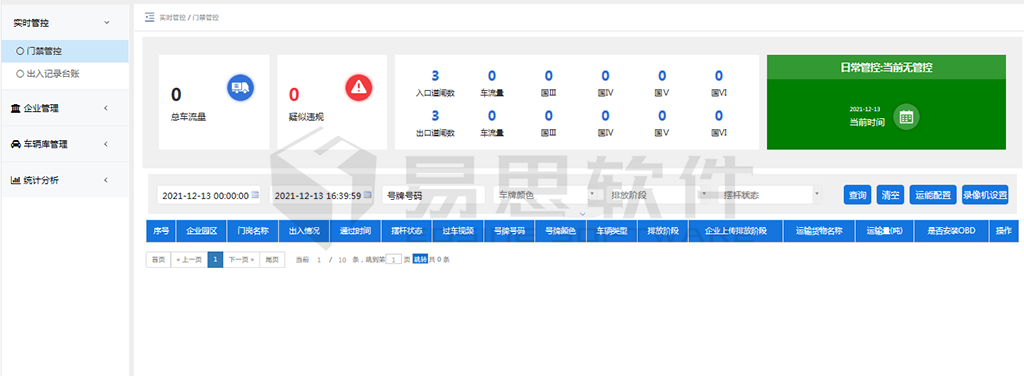Click the 疑似违规 label

(x=306, y=118)
